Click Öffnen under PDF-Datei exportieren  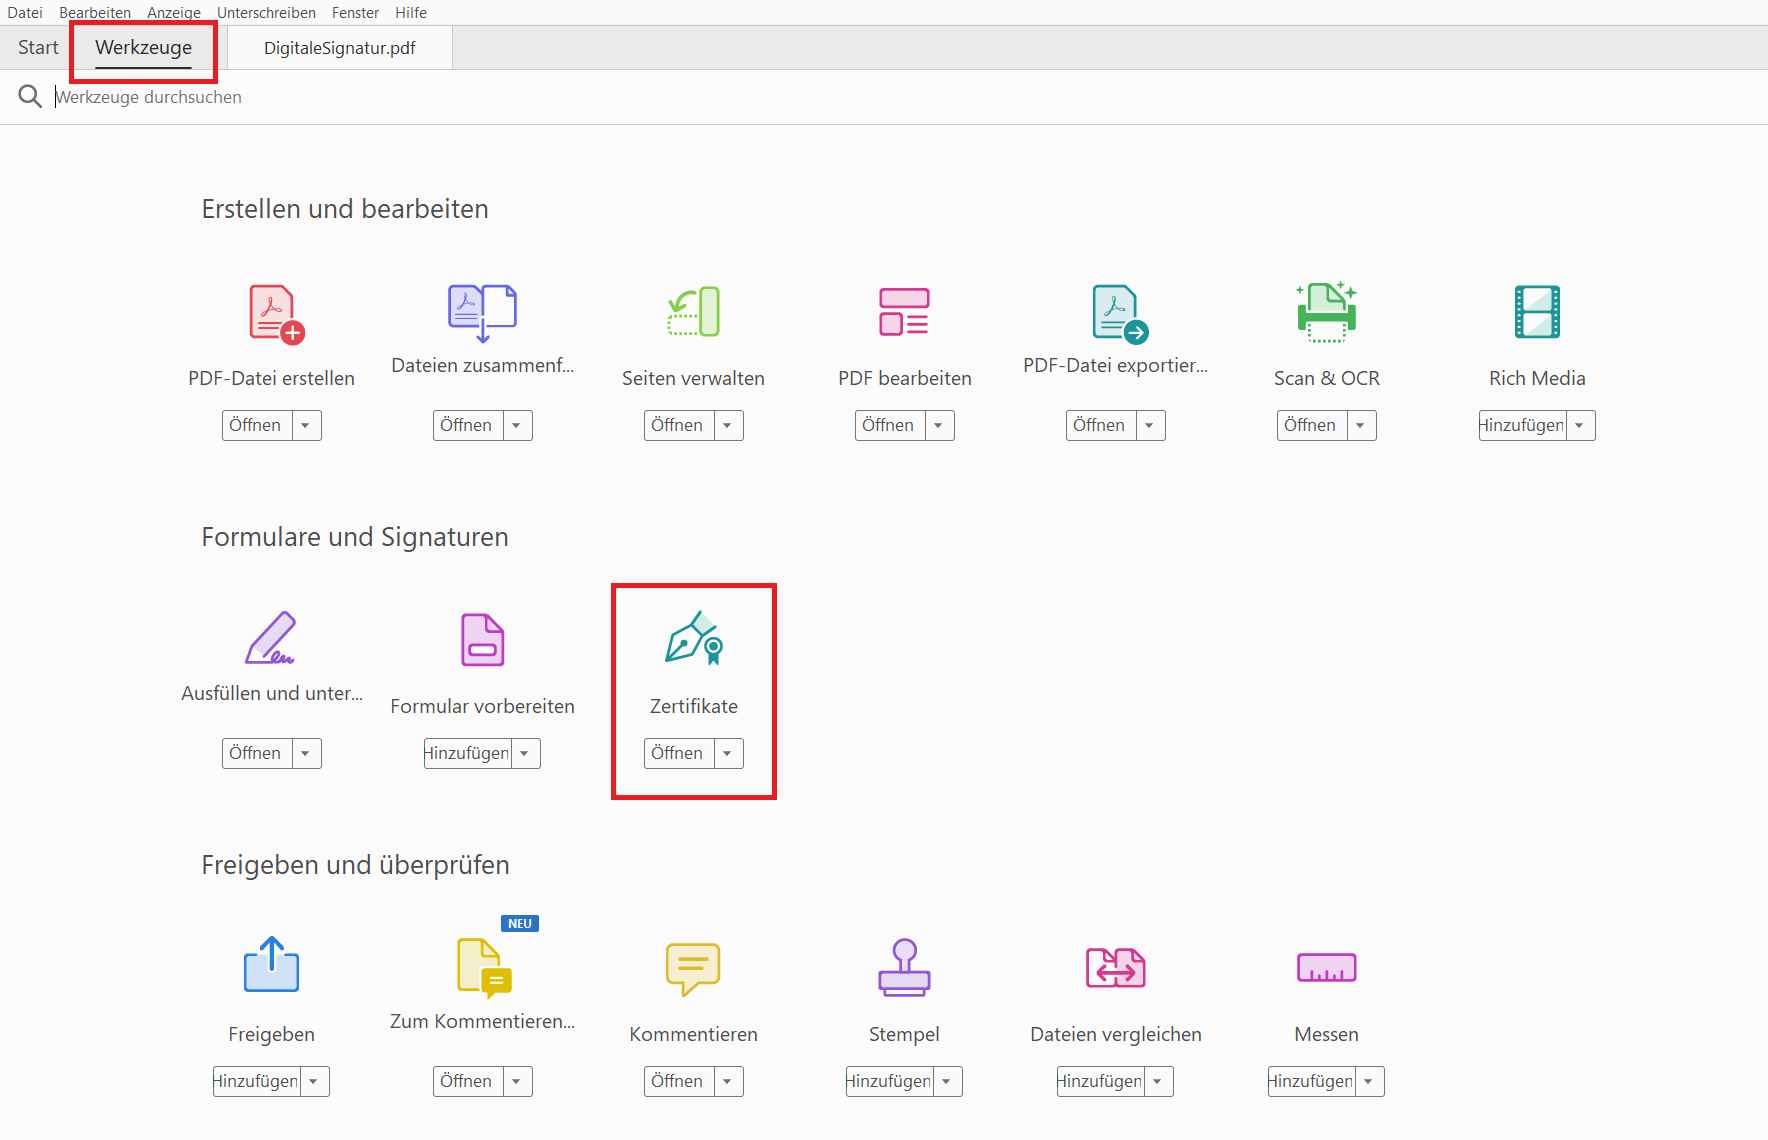tap(1100, 425)
